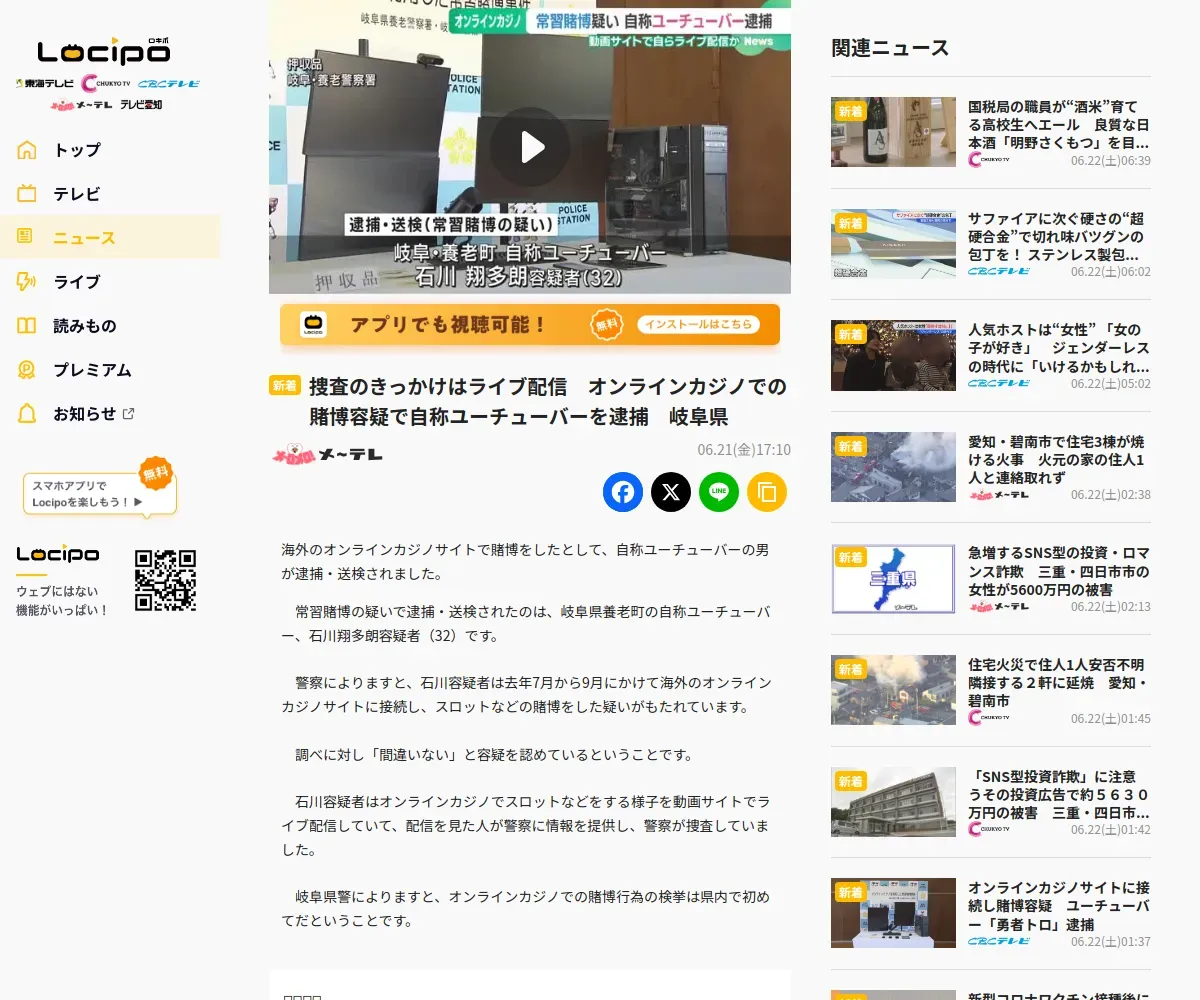Open the トップ menu item
The width and height of the screenshot is (1200, 1000).
[x=110, y=150]
